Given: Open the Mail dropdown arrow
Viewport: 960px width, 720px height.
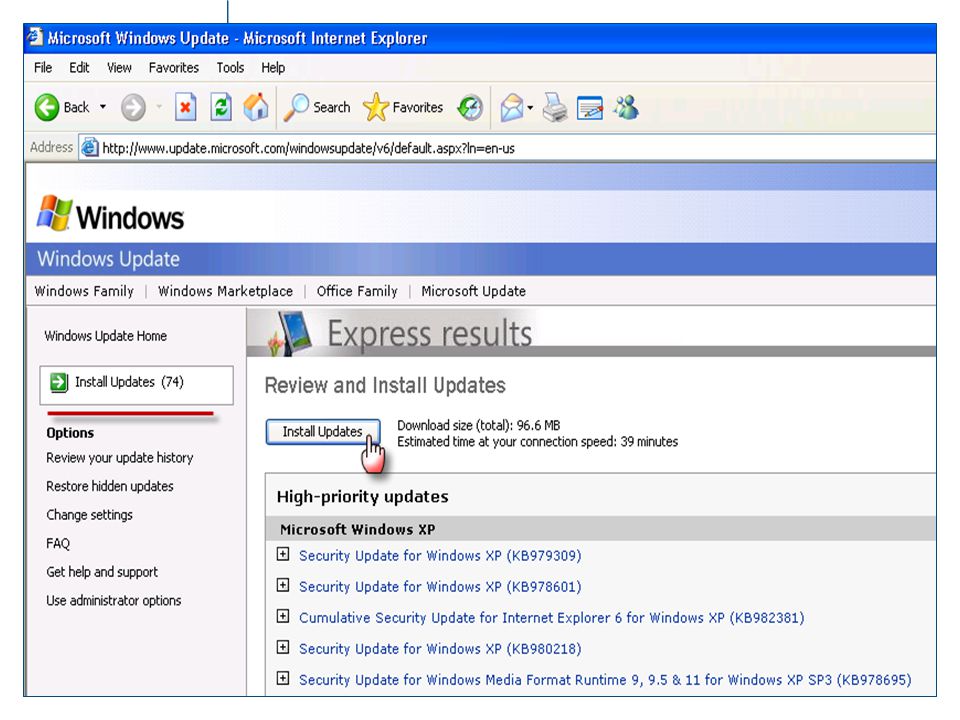Looking at the screenshot, I should tap(530, 108).
